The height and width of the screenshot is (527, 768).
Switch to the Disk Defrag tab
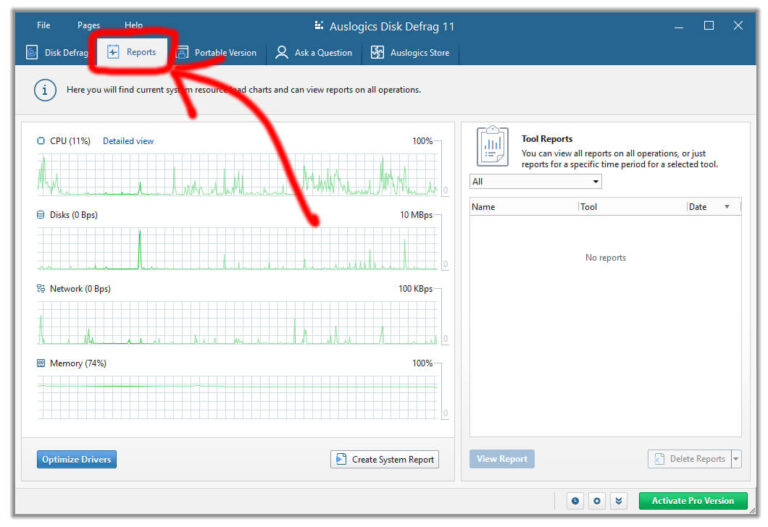pyautogui.click(x=58, y=52)
